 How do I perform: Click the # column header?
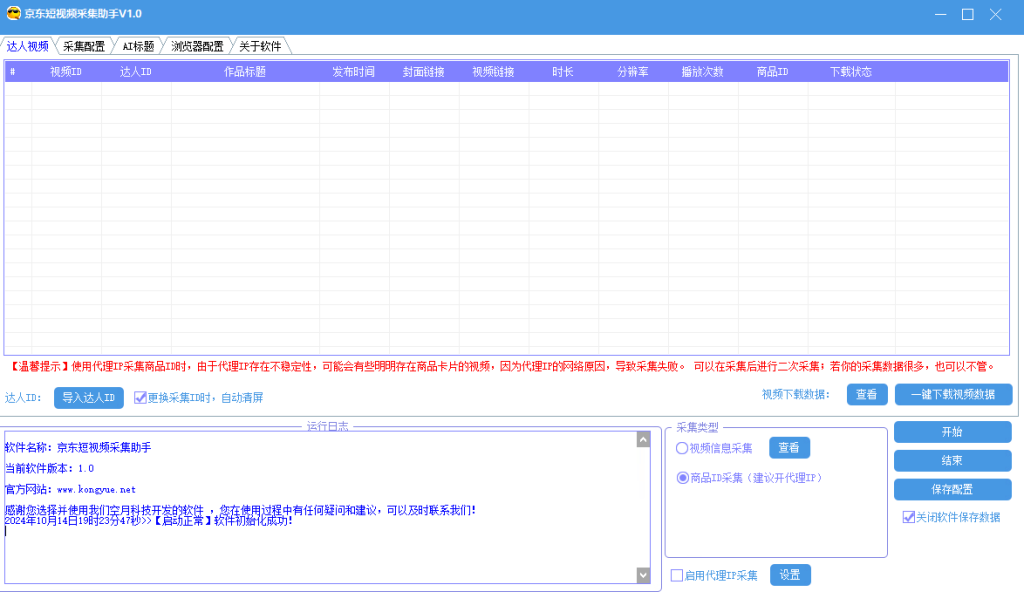pos(12,72)
